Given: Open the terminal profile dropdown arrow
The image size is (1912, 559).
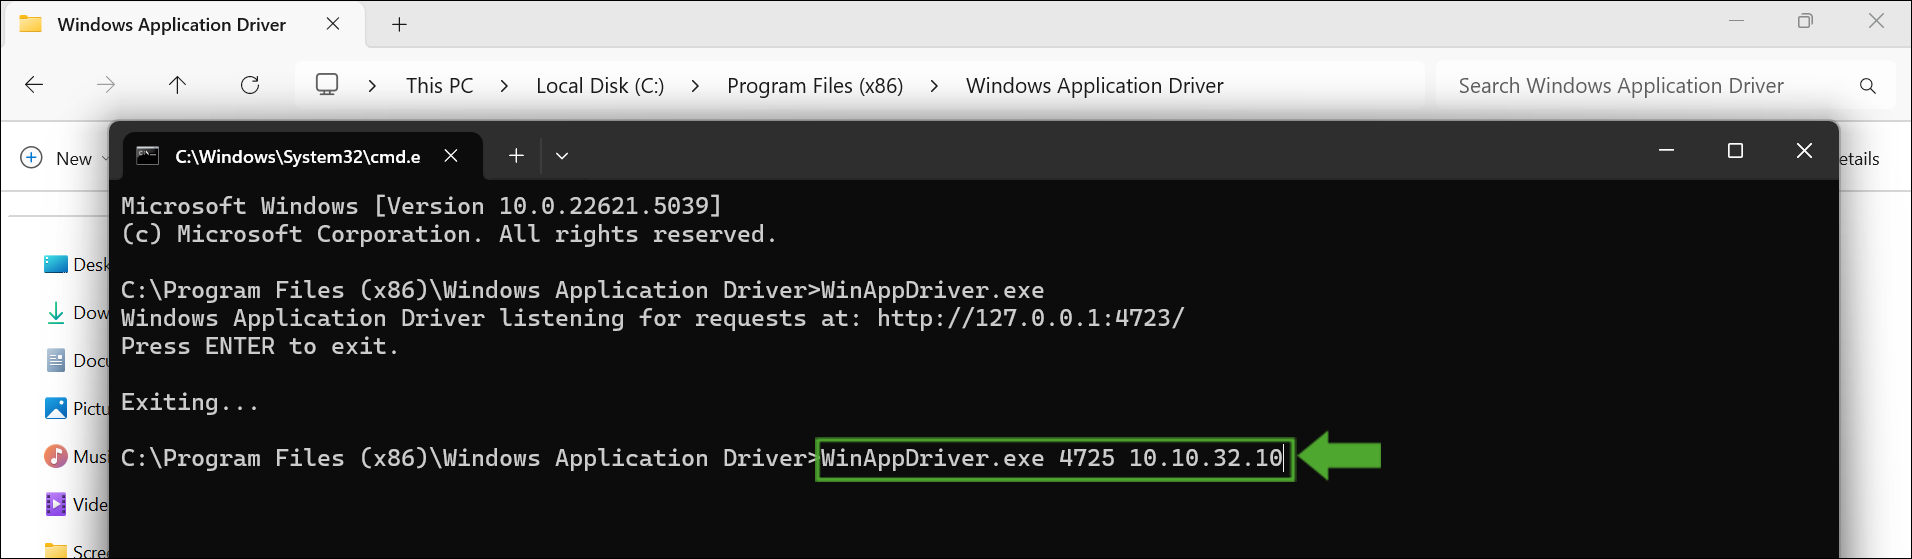Looking at the screenshot, I should click(x=562, y=155).
